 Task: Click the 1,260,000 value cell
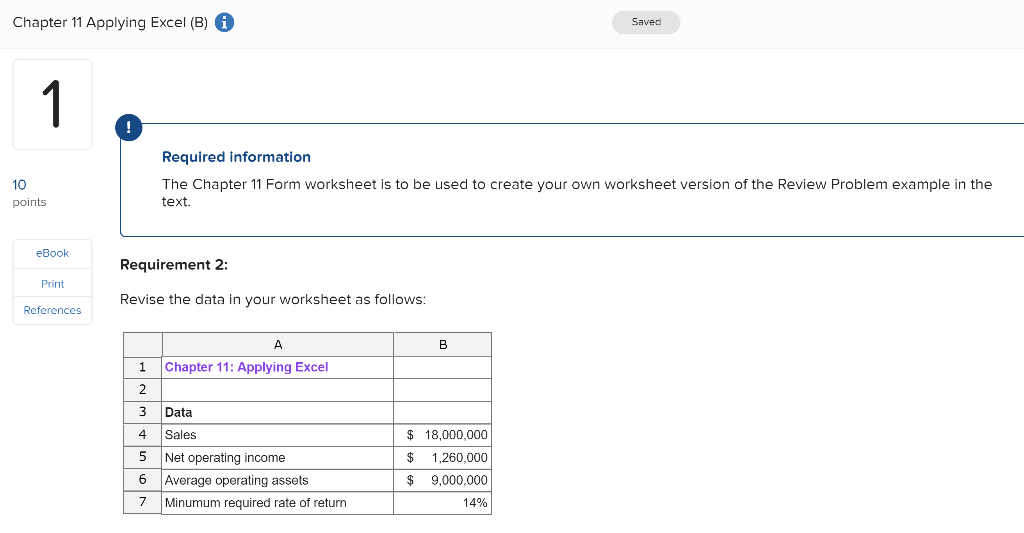click(443, 457)
